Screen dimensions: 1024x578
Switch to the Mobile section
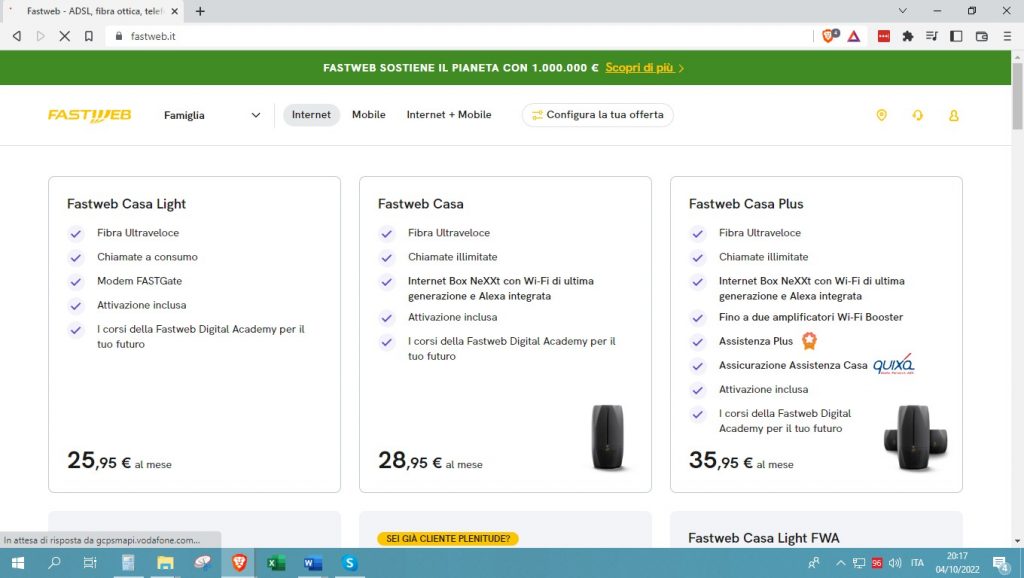(x=368, y=115)
